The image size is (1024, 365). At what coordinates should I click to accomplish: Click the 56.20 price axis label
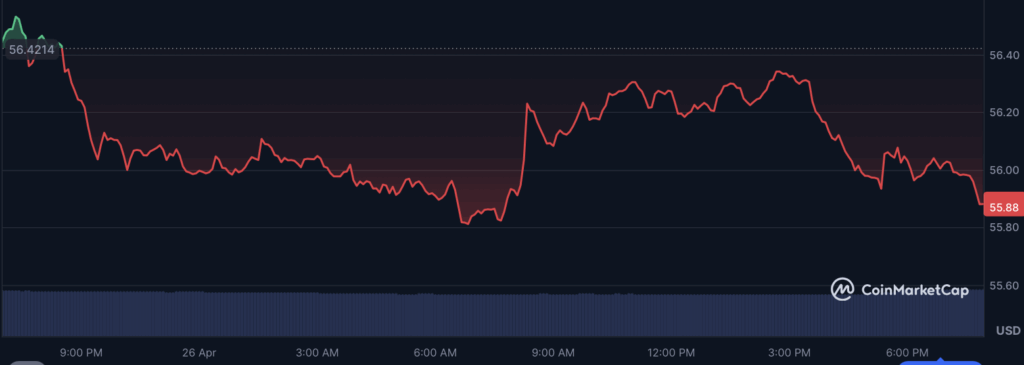click(1004, 113)
